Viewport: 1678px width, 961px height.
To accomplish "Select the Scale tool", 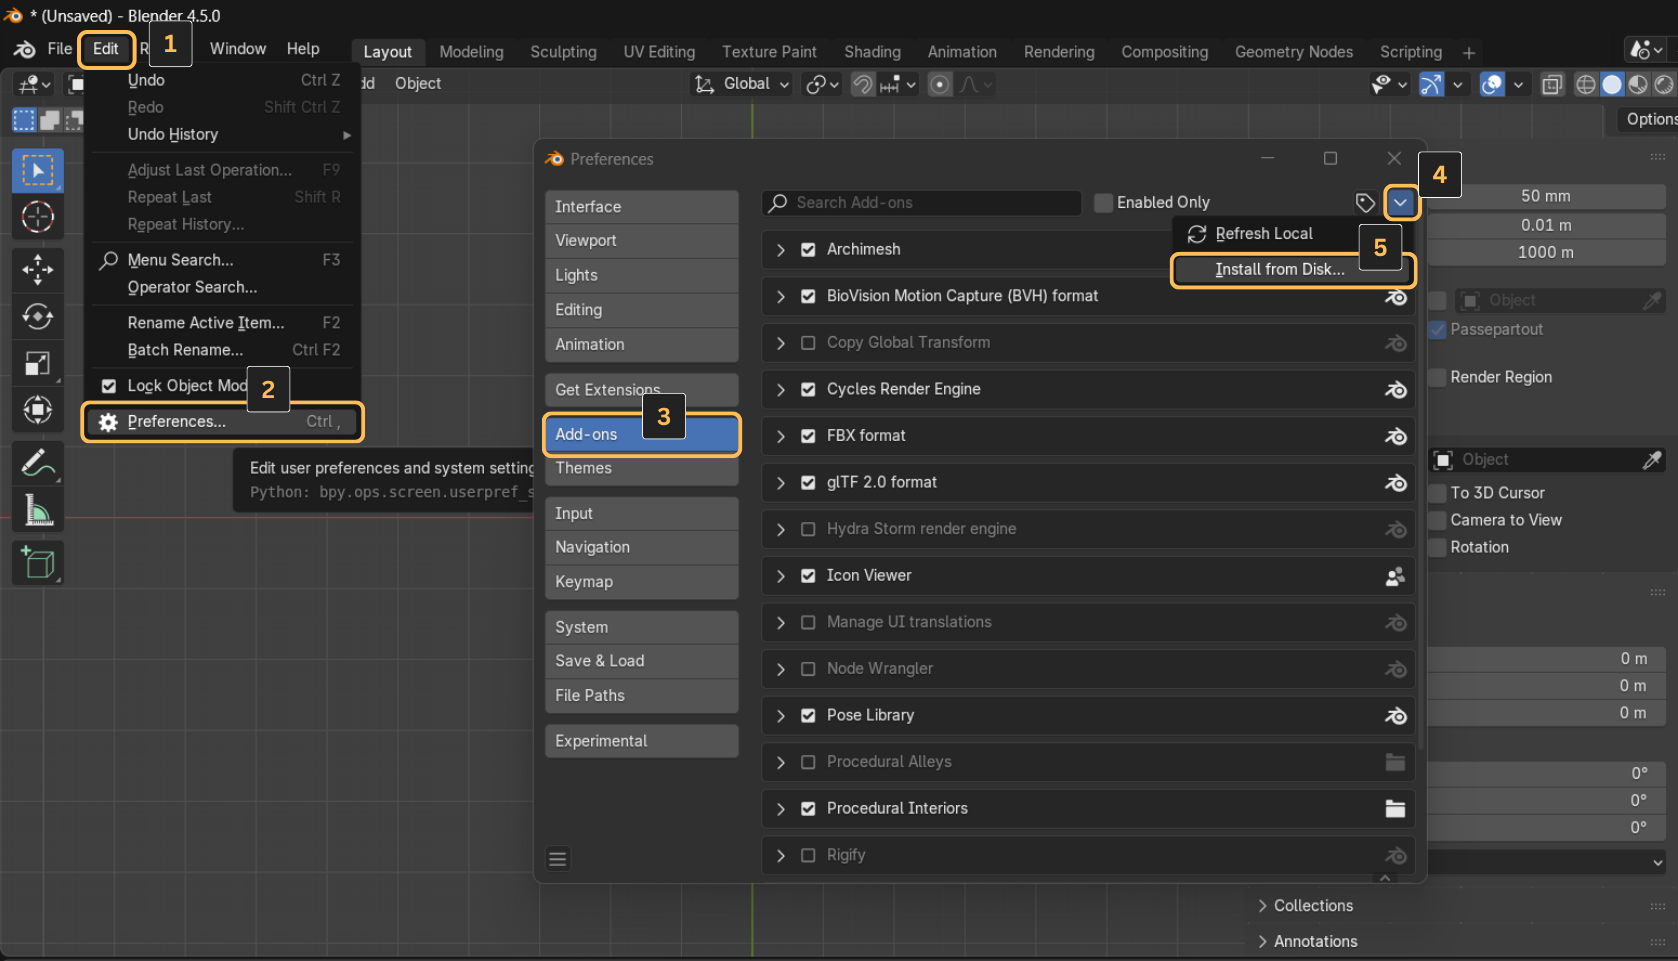I will (38, 363).
